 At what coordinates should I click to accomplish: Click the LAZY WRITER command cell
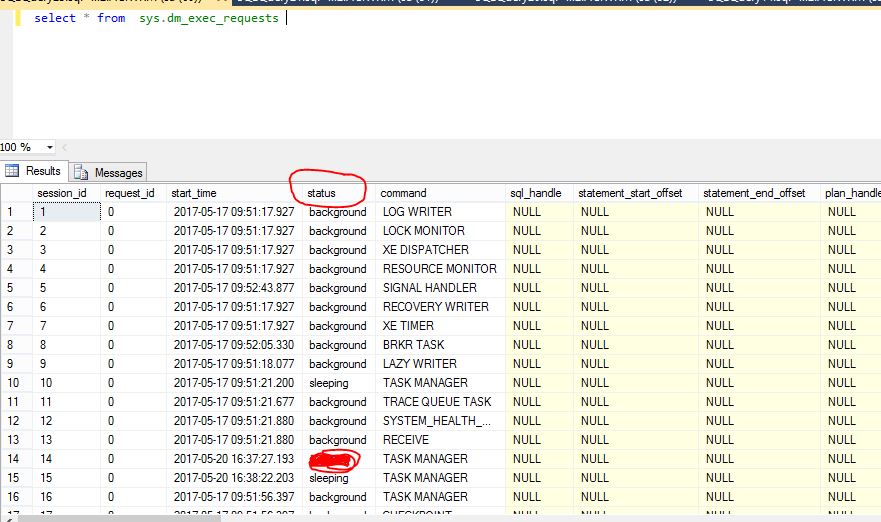[440, 364]
